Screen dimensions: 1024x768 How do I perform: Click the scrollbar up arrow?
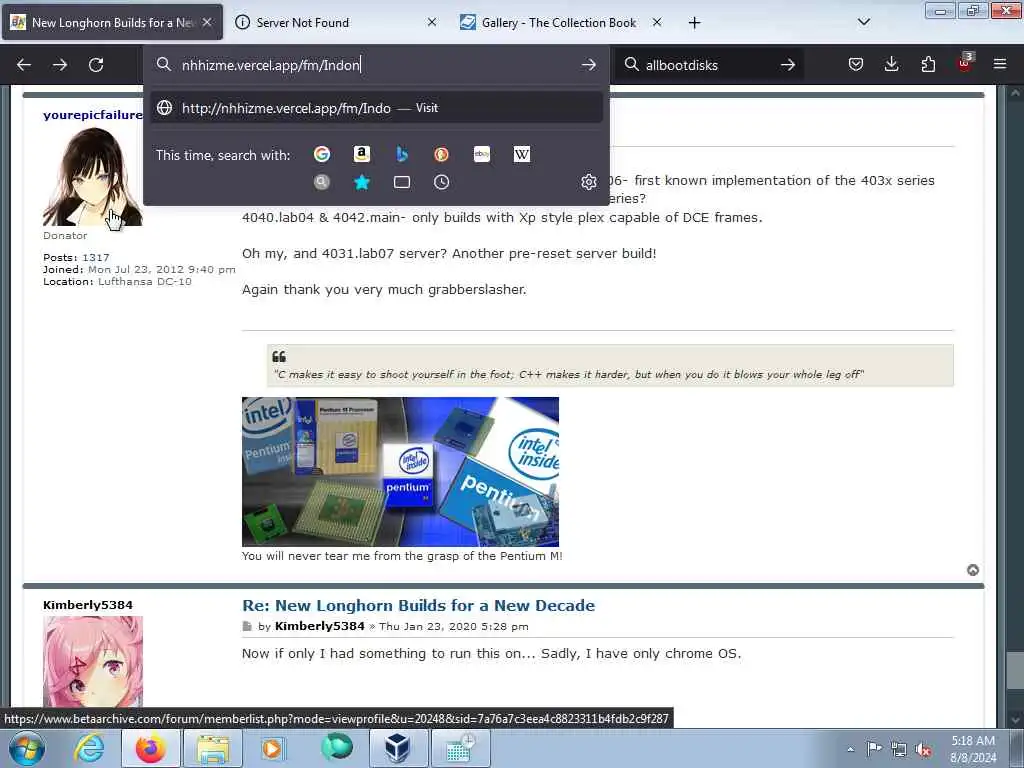tap(1015, 93)
